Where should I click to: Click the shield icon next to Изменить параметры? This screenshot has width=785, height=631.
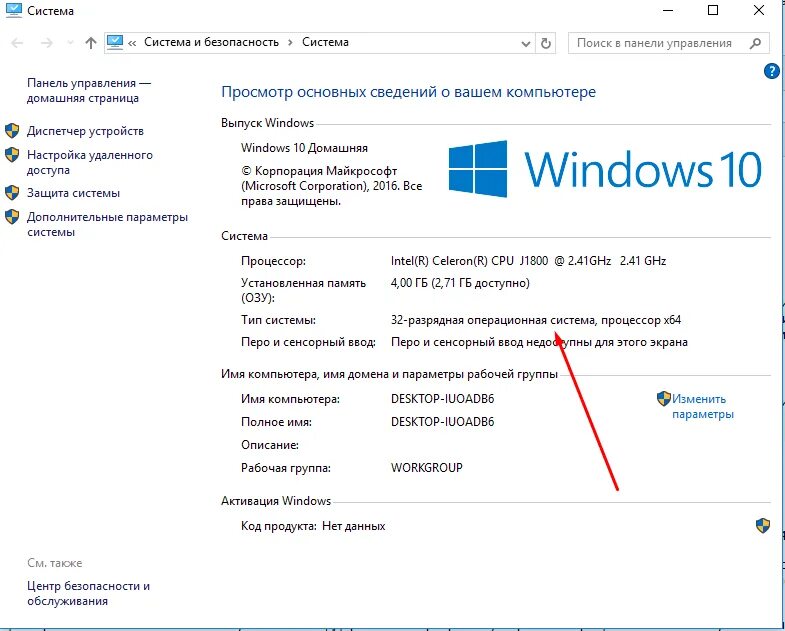click(663, 399)
